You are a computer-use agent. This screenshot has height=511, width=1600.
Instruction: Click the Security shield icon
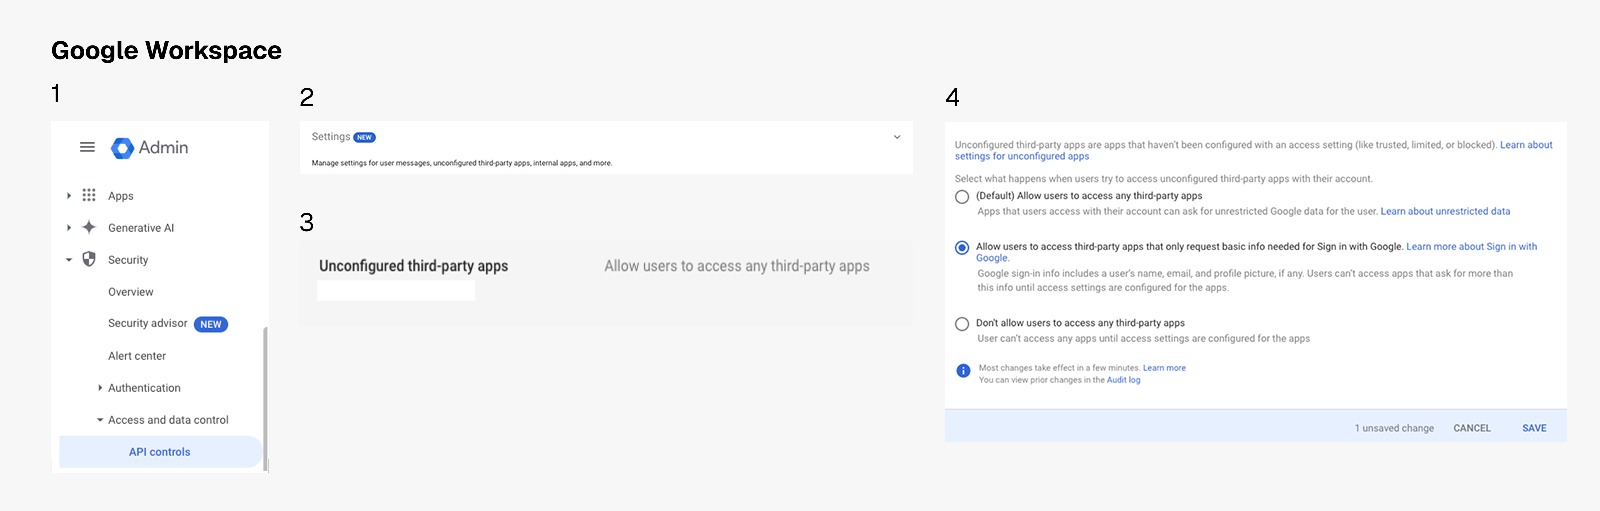click(89, 259)
